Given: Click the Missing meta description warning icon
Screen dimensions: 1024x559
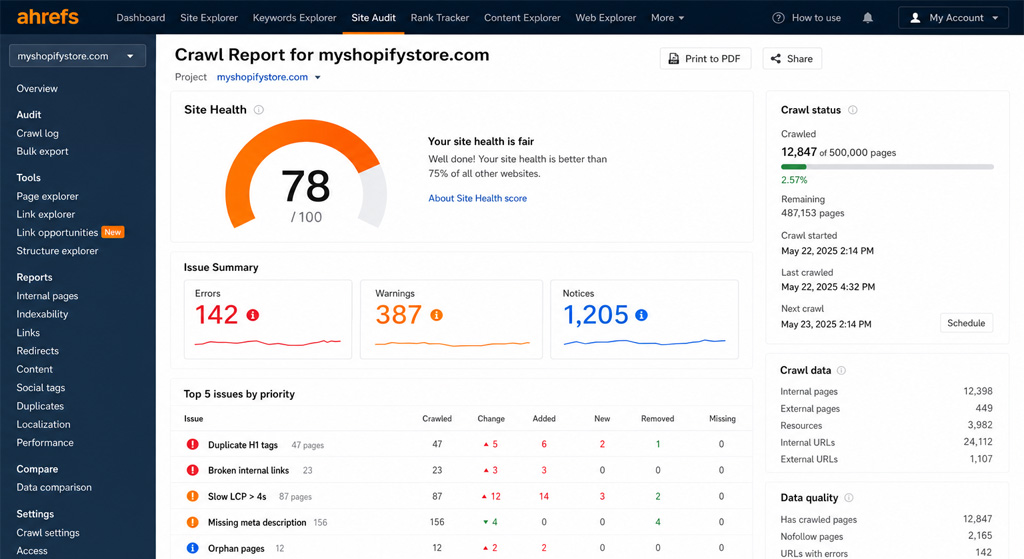Looking at the screenshot, I should click(193, 522).
